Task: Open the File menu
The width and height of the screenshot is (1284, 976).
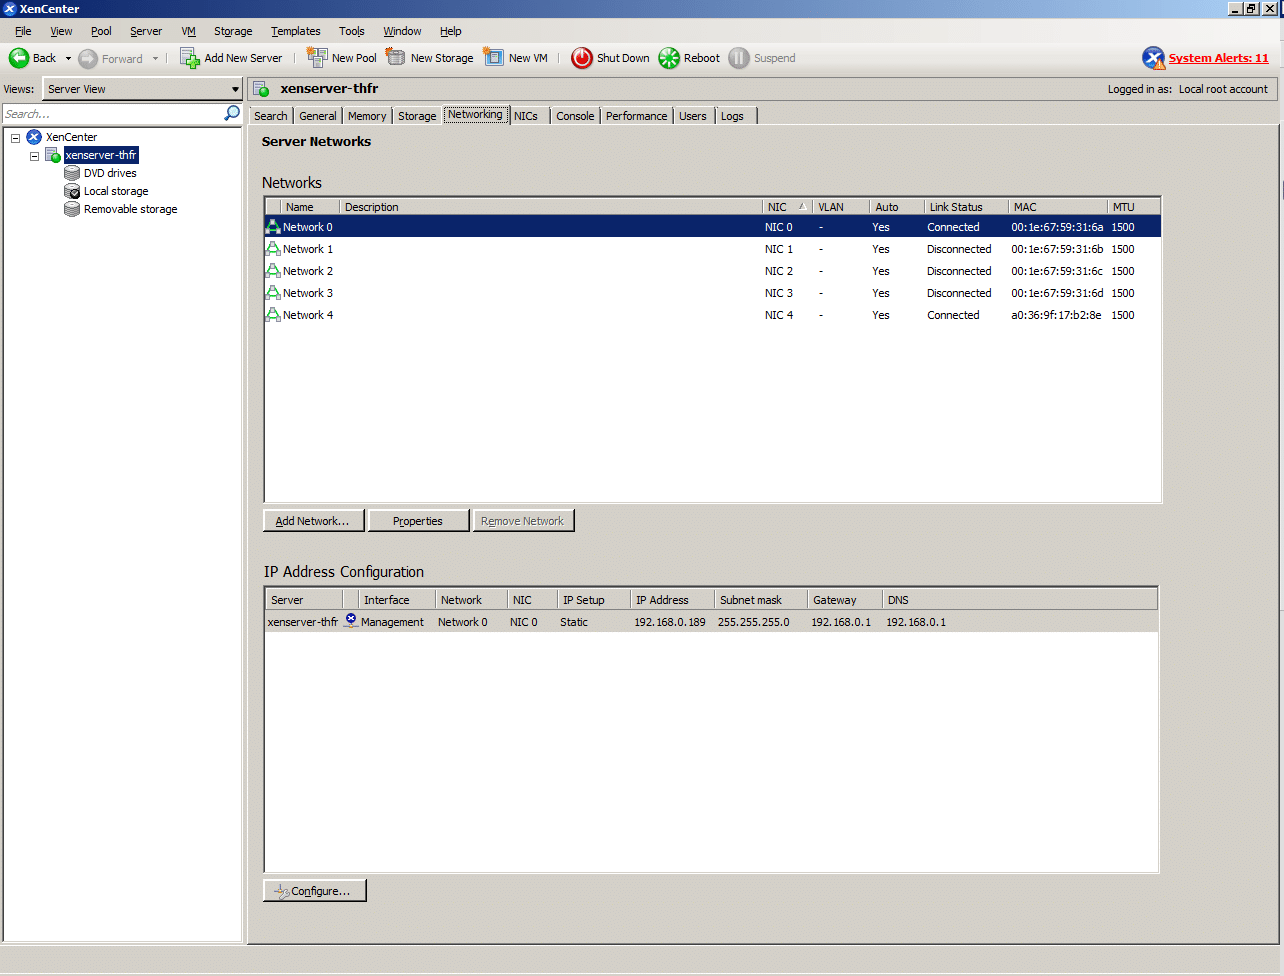Action: [x=23, y=31]
